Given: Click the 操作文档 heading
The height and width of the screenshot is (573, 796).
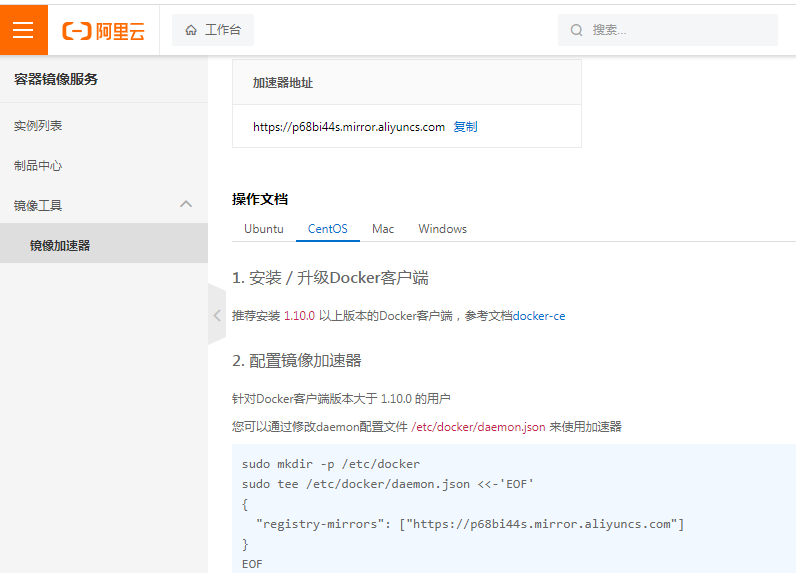Looking at the screenshot, I should [260, 199].
